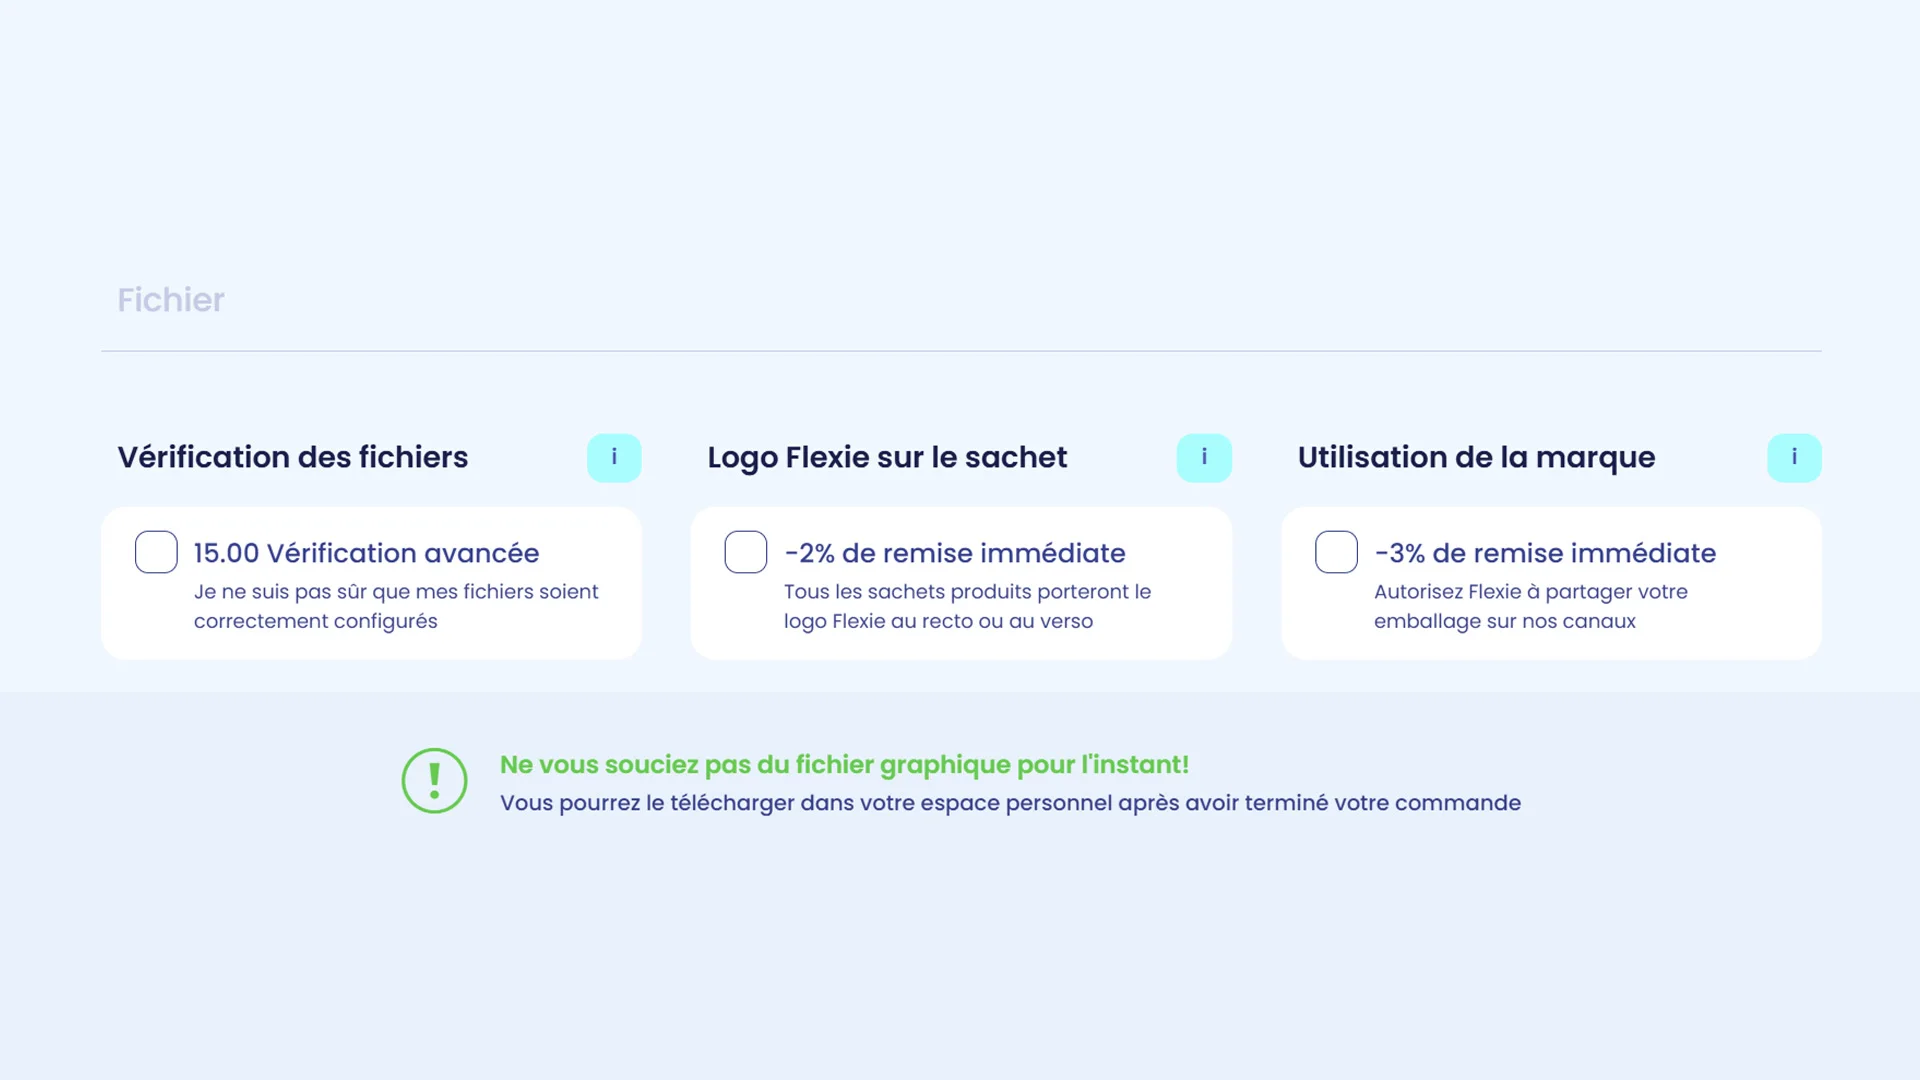Show info for Logo Flexie sur le sachet

tap(1204, 458)
